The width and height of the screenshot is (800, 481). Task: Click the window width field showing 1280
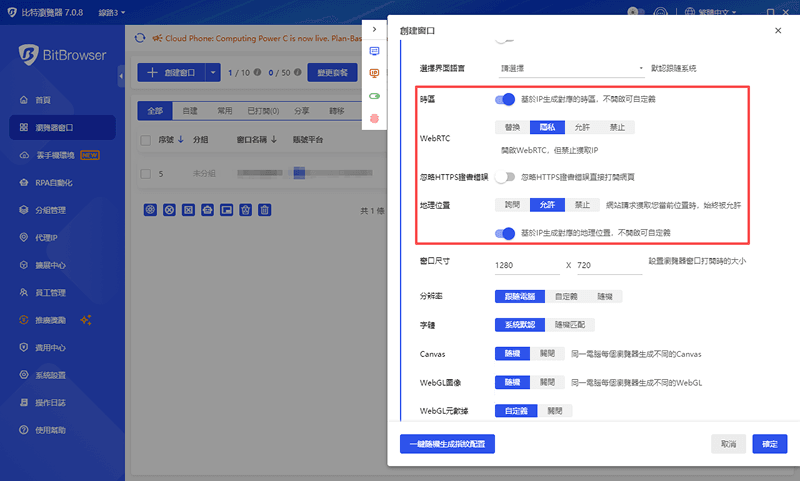(x=525, y=266)
